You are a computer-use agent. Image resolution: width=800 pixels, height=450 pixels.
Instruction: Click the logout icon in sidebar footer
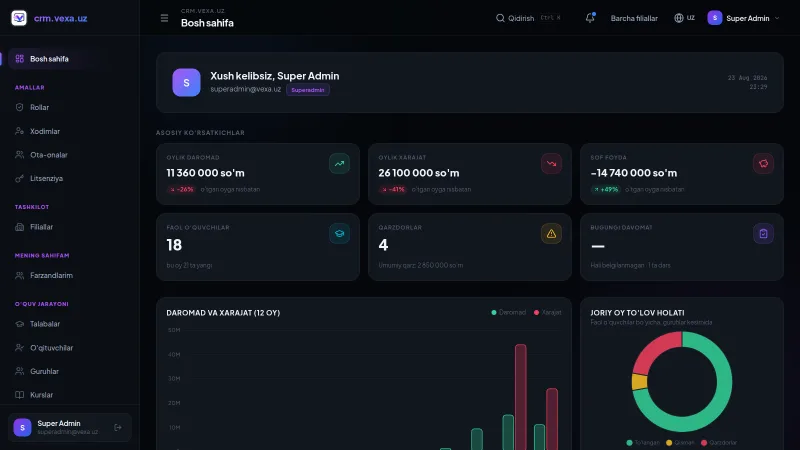point(118,428)
